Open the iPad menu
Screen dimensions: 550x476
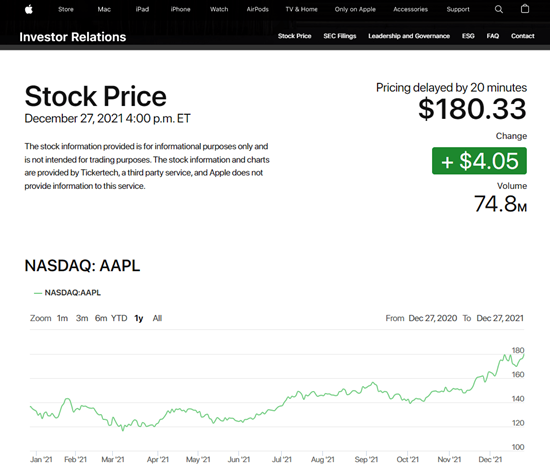[142, 9]
